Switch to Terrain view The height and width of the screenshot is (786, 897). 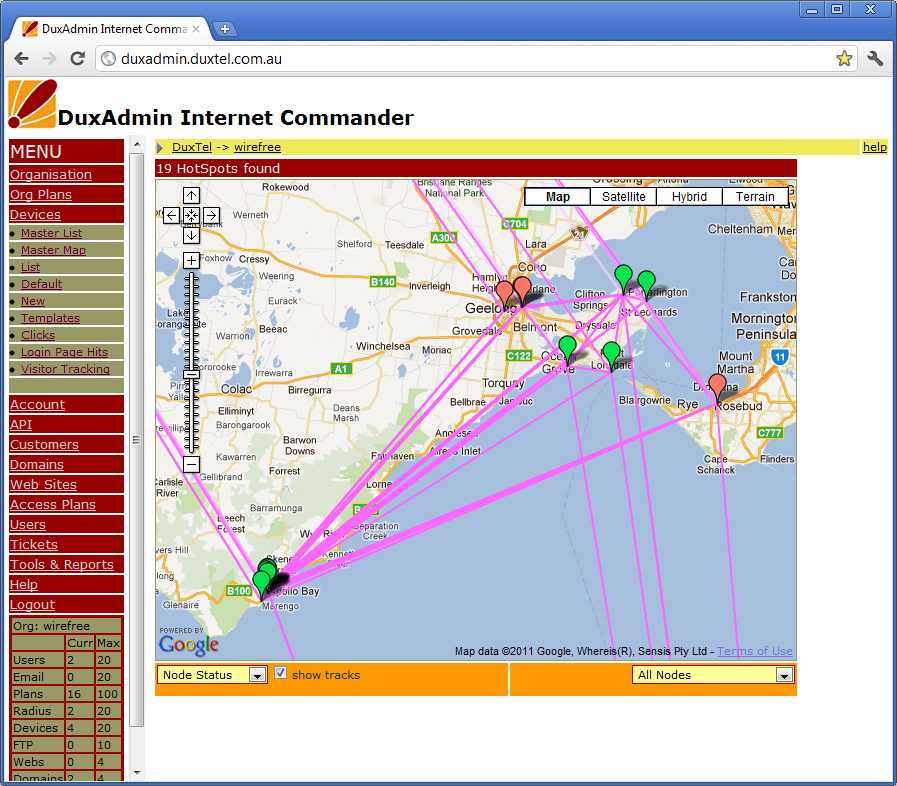pos(755,197)
